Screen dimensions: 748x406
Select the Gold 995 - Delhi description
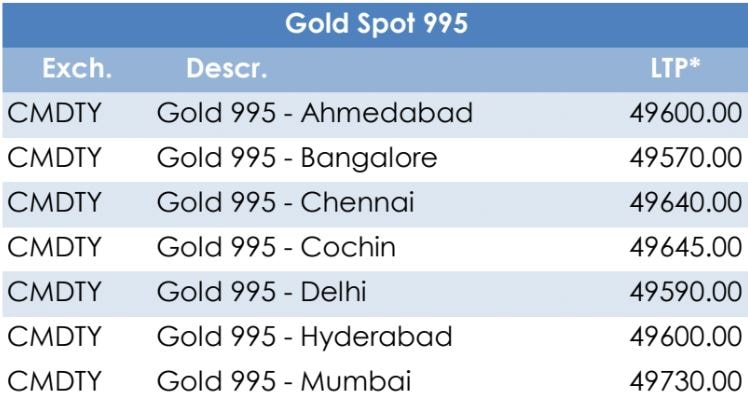point(261,292)
